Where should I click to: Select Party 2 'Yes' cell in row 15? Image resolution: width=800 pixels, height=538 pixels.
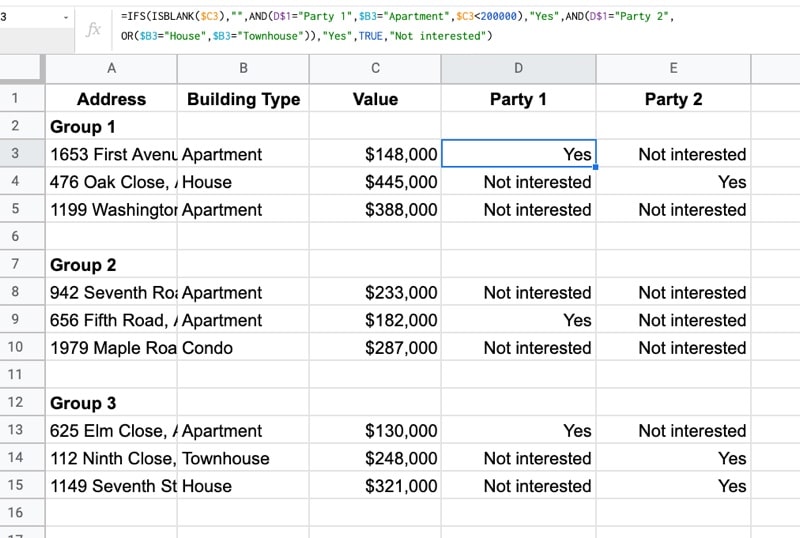pos(673,486)
